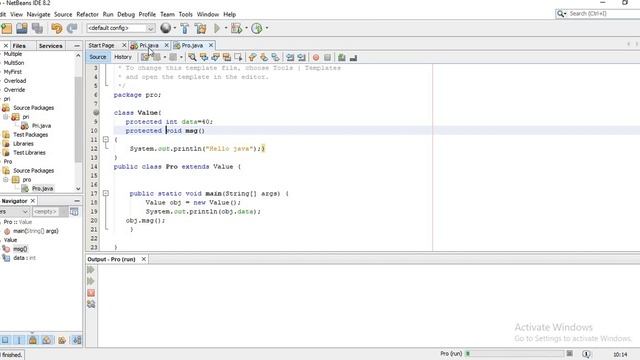Click the Next Bookmark editor icon

[264, 58]
